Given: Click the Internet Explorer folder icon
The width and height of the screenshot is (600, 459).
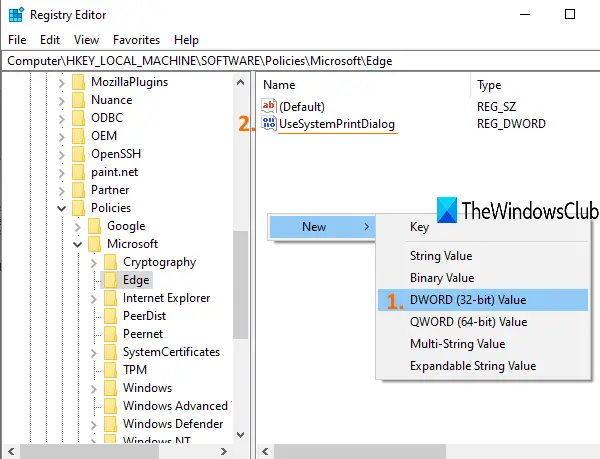Looking at the screenshot, I should pos(111,298).
